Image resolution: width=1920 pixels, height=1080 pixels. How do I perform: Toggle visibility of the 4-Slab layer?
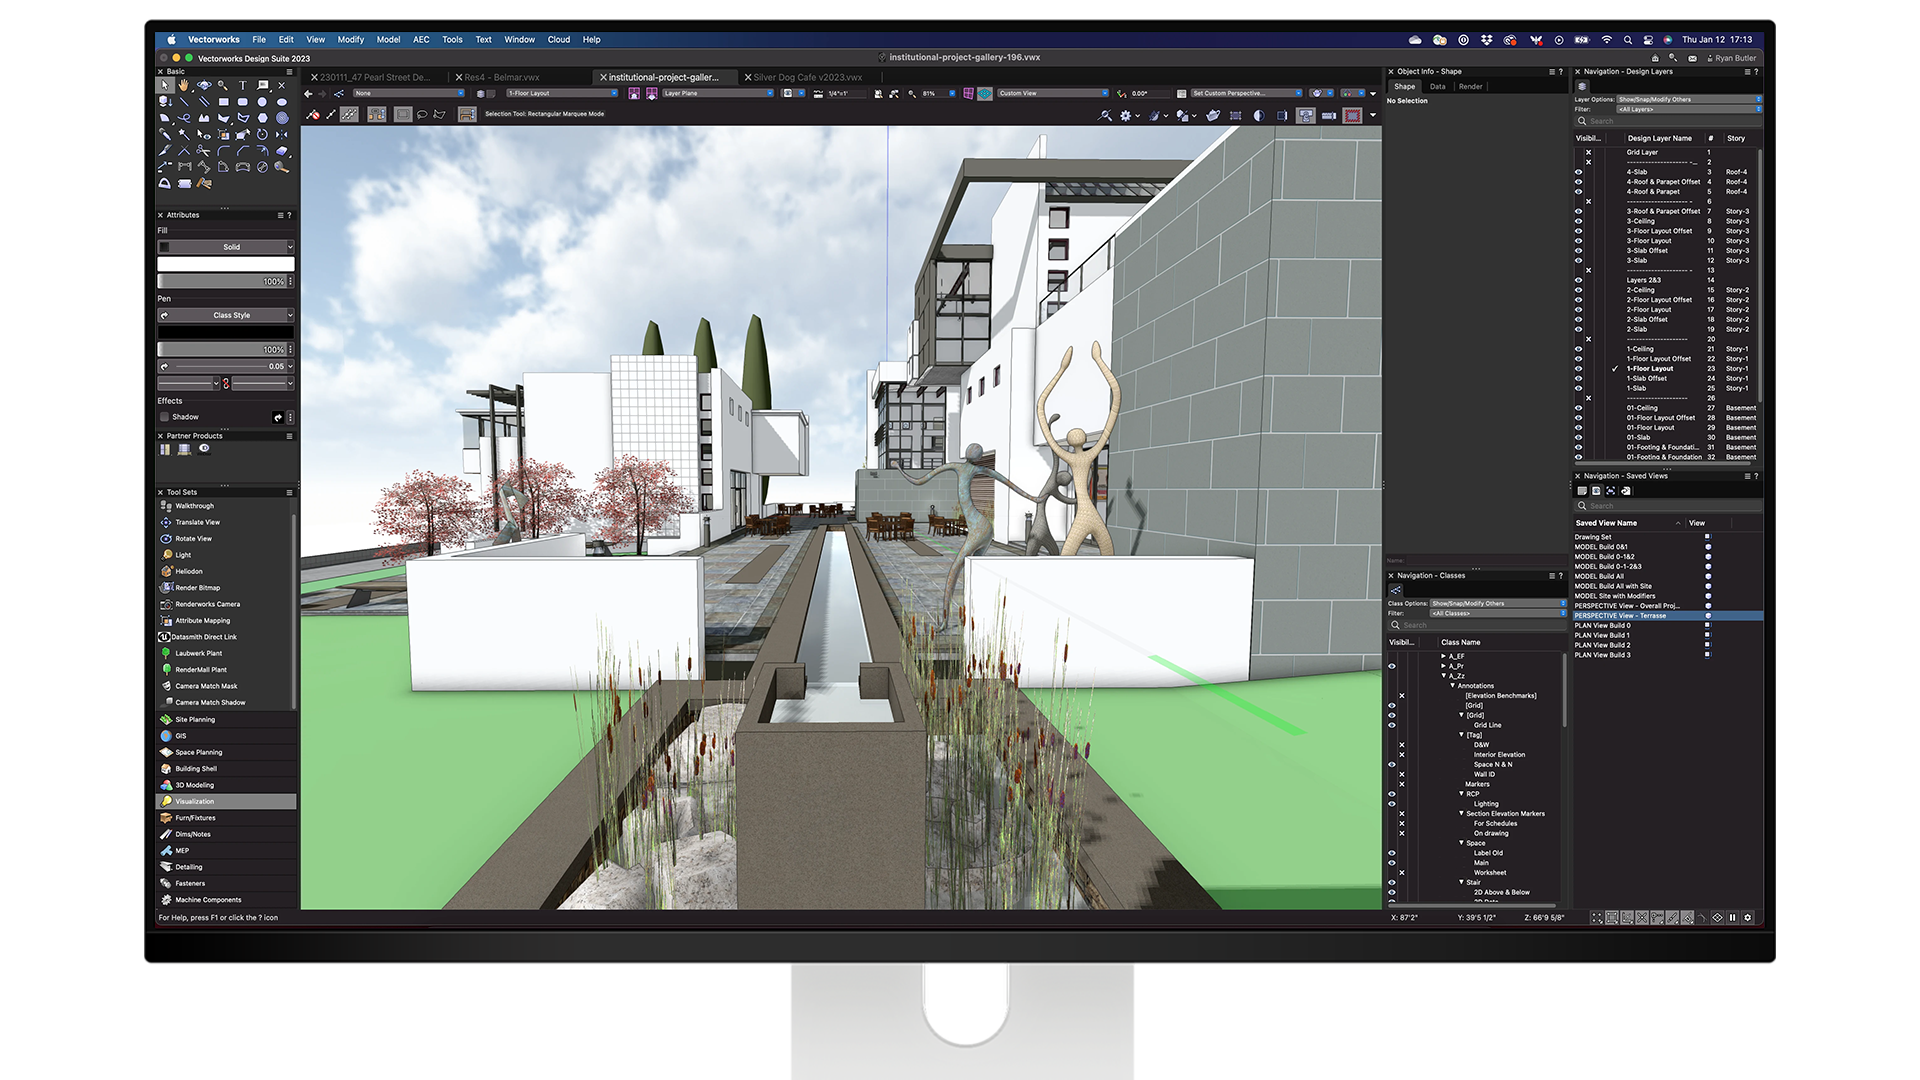(1579, 172)
